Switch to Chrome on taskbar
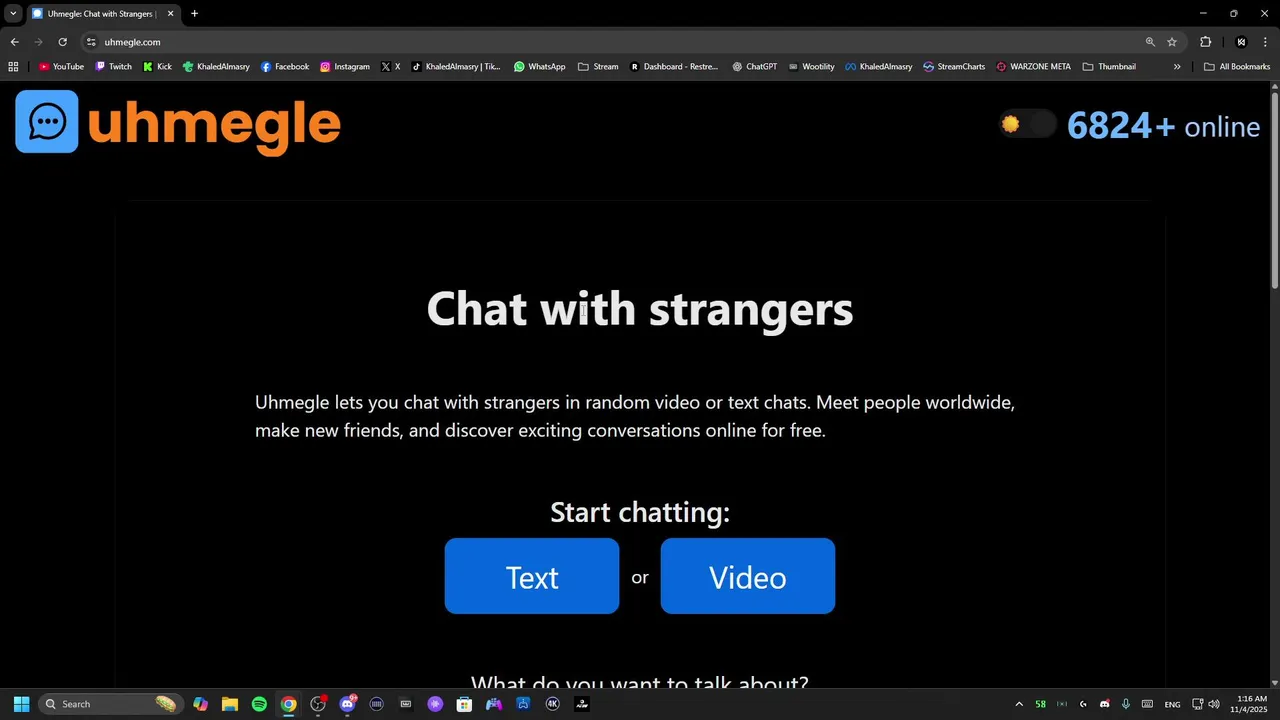 click(288, 704)
